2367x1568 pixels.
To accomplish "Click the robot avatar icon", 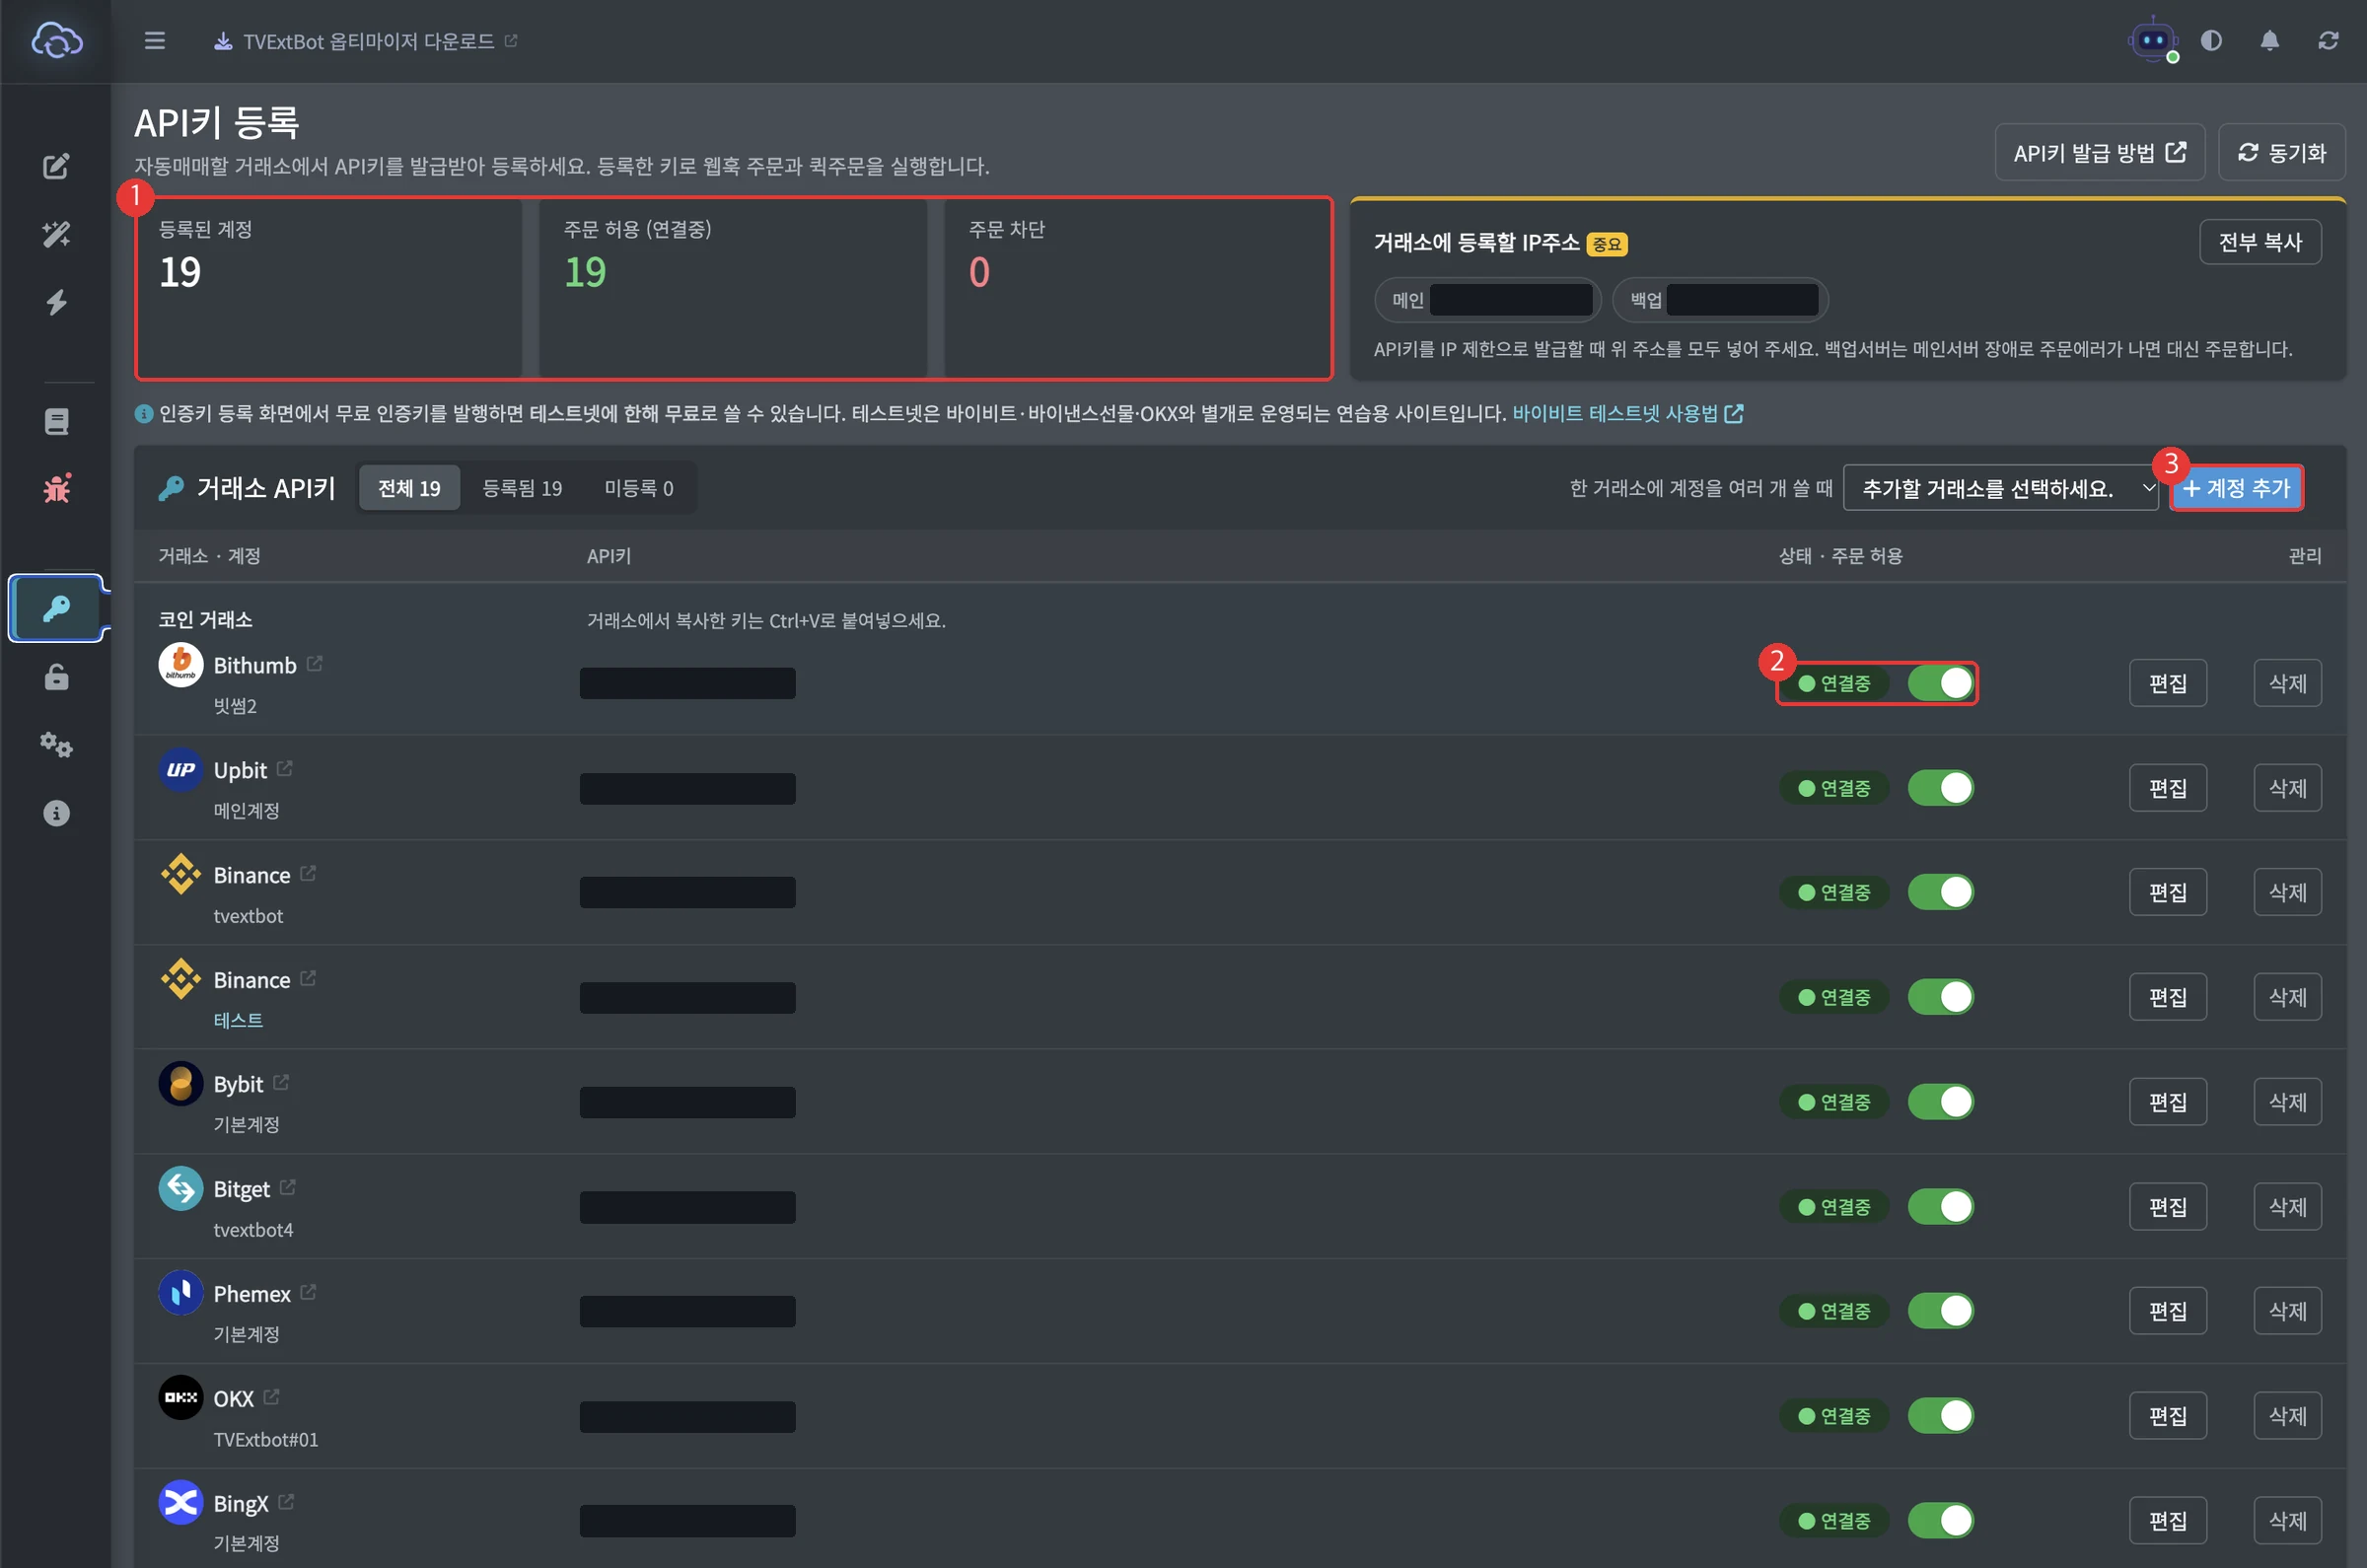I will 2153,41.
